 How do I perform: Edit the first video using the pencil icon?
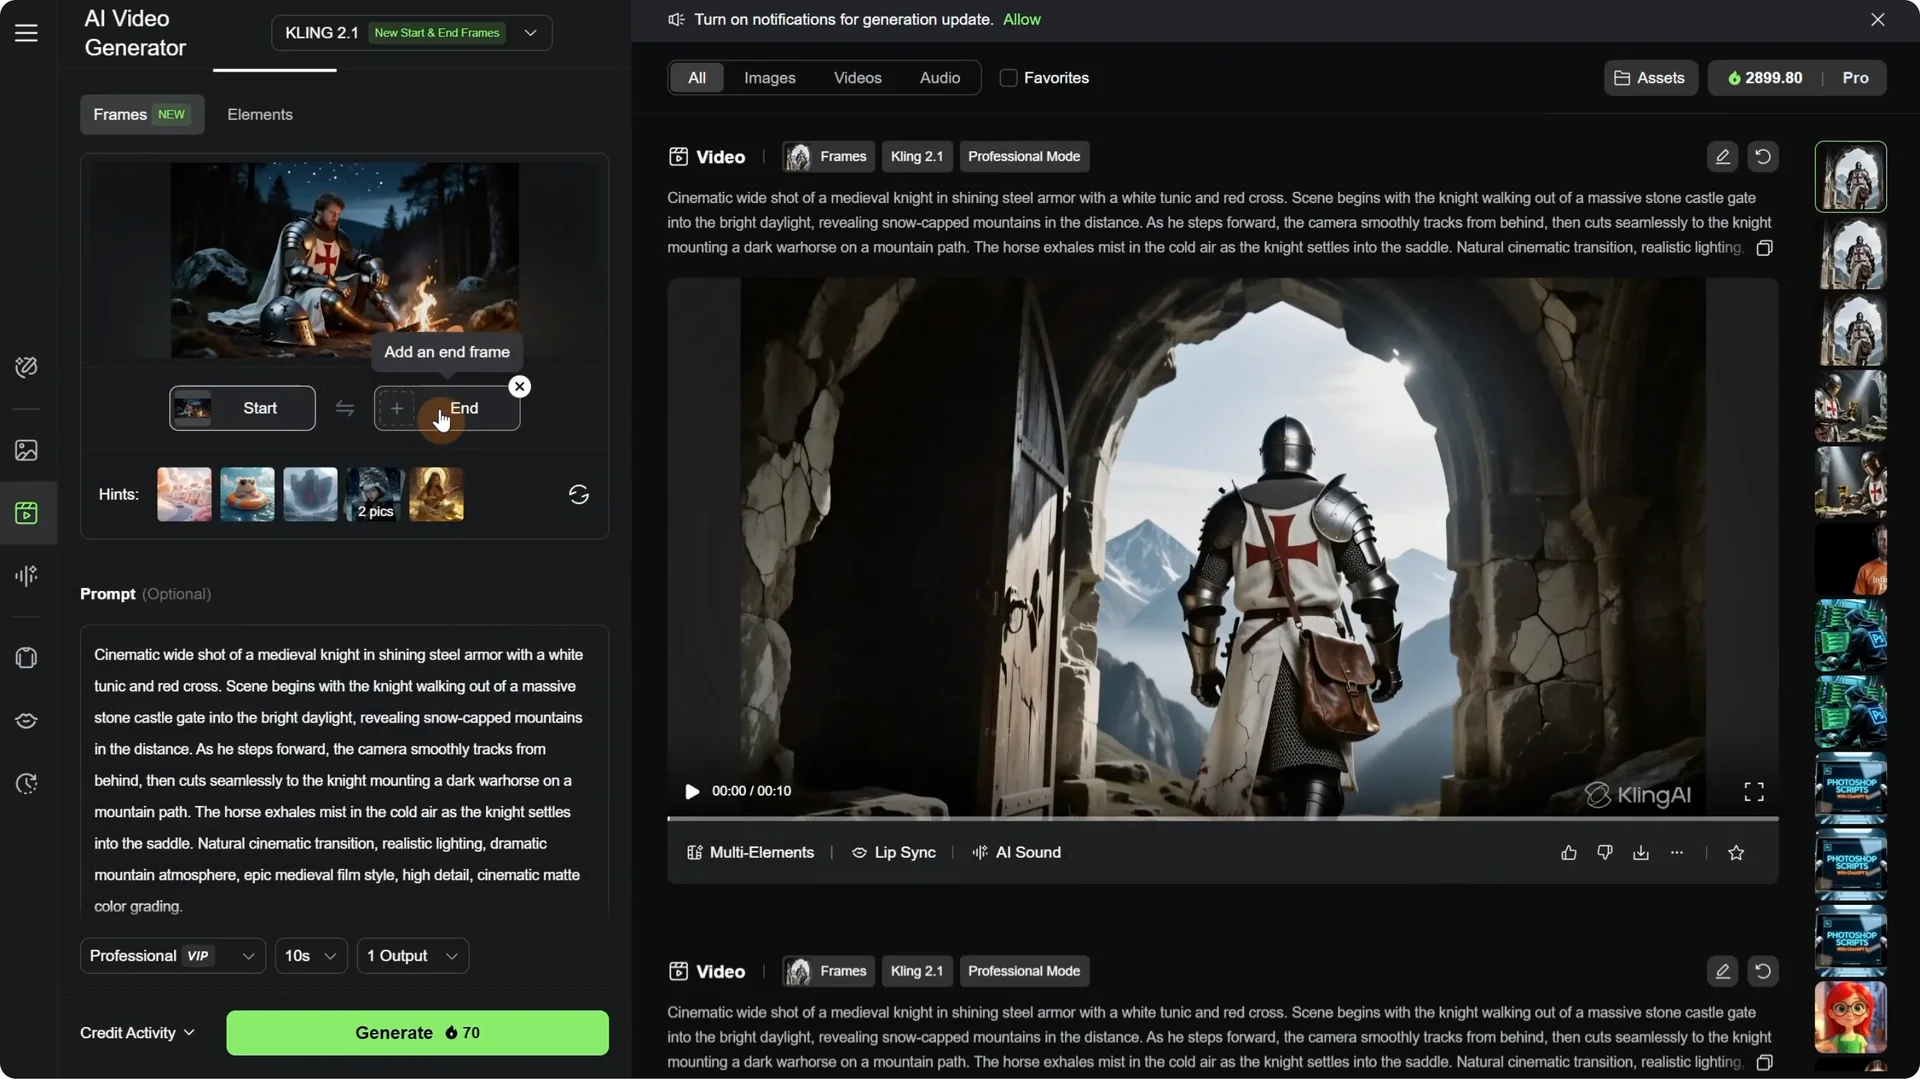pos(1722,156)
